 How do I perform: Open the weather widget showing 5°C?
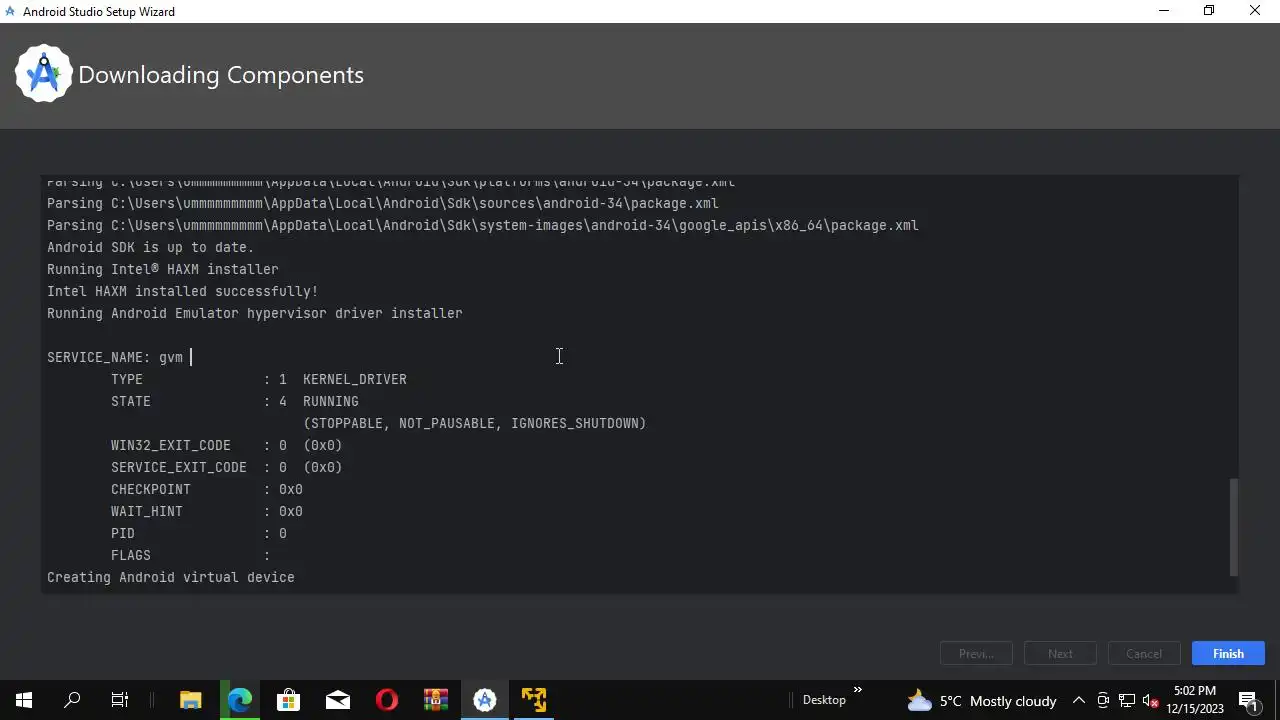click(x=981, y=700)
